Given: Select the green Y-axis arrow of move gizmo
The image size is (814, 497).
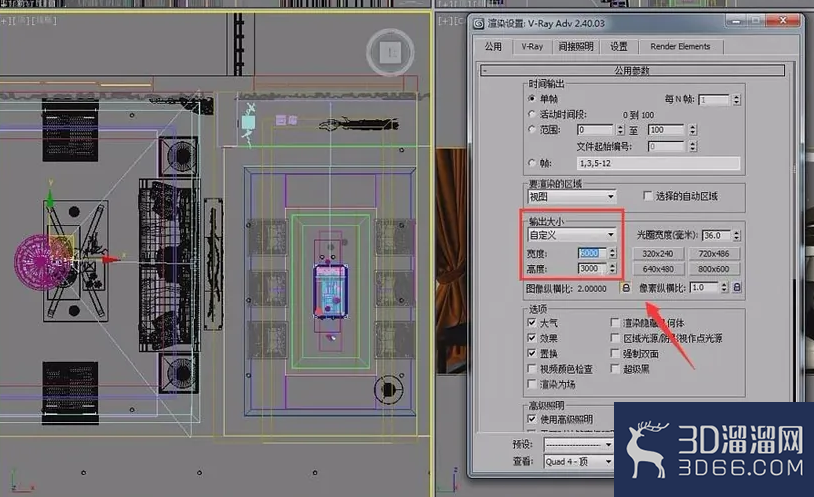Looking at the screenshot, I should coord(50,200).
